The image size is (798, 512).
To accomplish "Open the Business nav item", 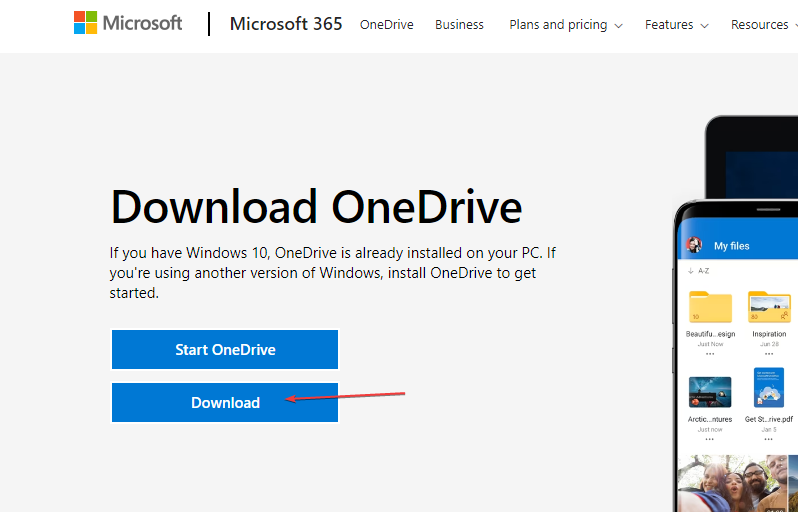I will tap(459, 24).
